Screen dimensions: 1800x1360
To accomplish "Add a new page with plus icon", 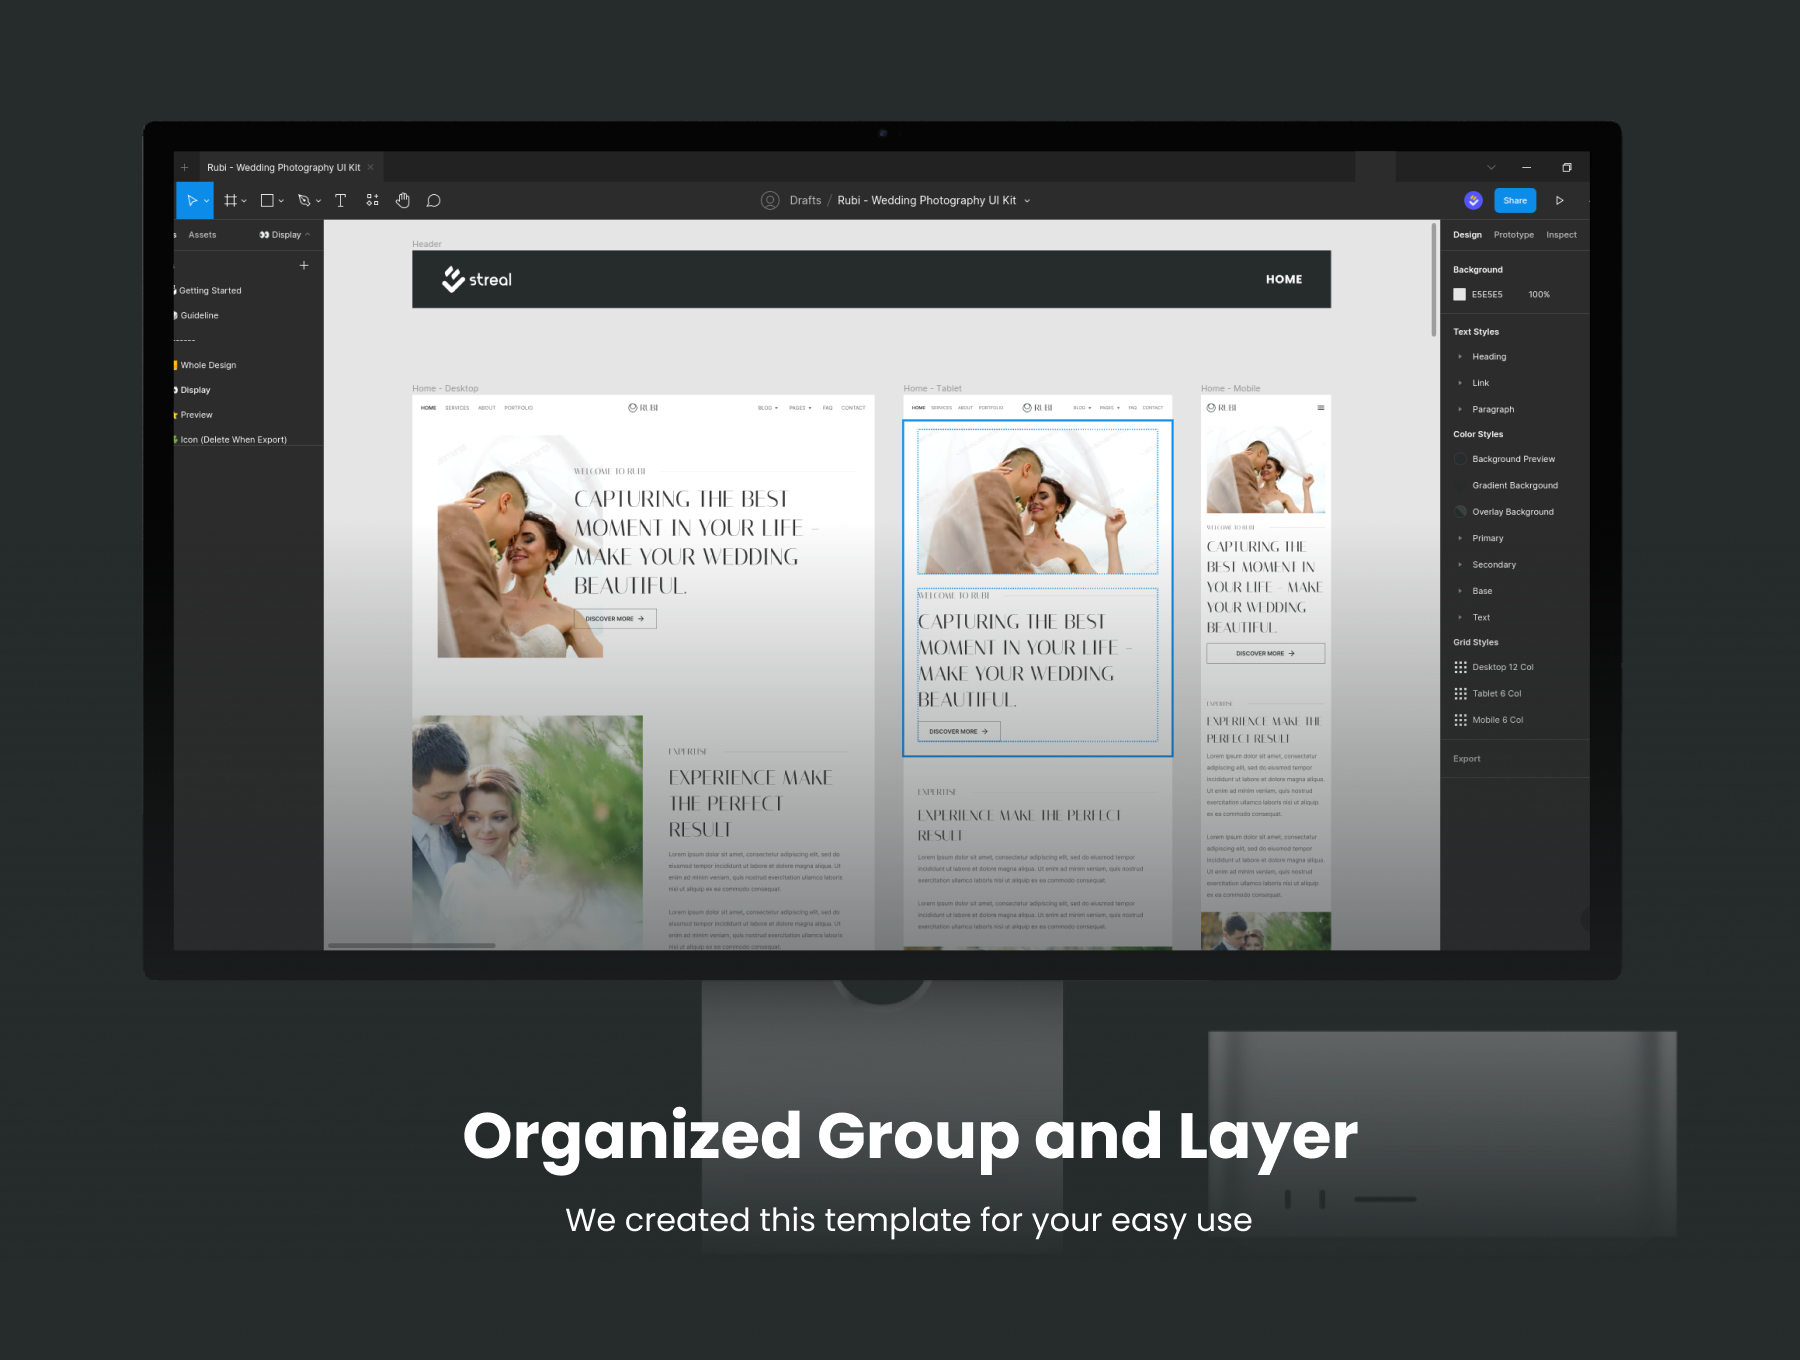I will click(304, 265).
